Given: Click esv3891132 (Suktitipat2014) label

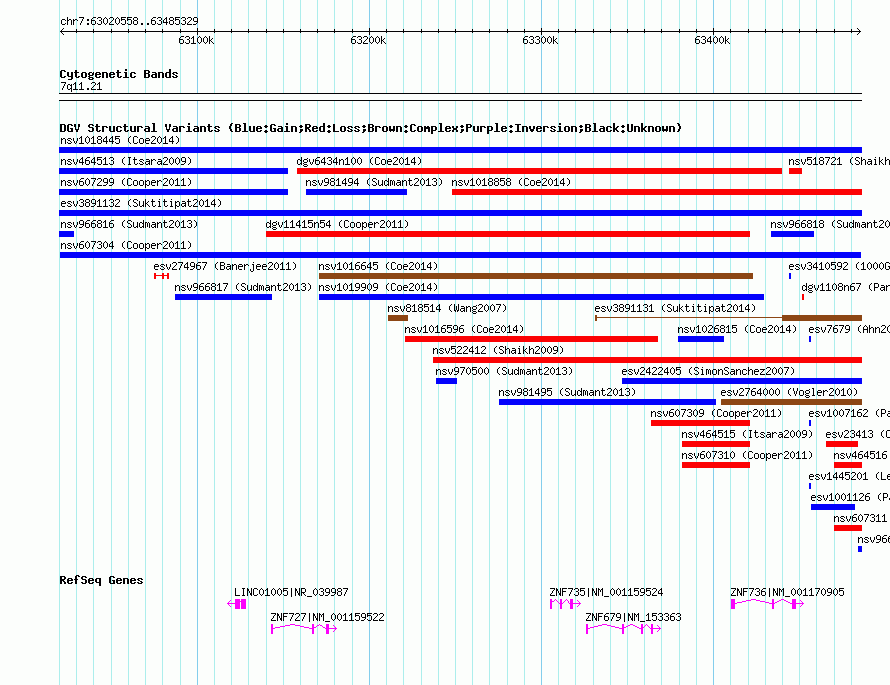Looking at the screenshot, I should click(x=141, y=203).
